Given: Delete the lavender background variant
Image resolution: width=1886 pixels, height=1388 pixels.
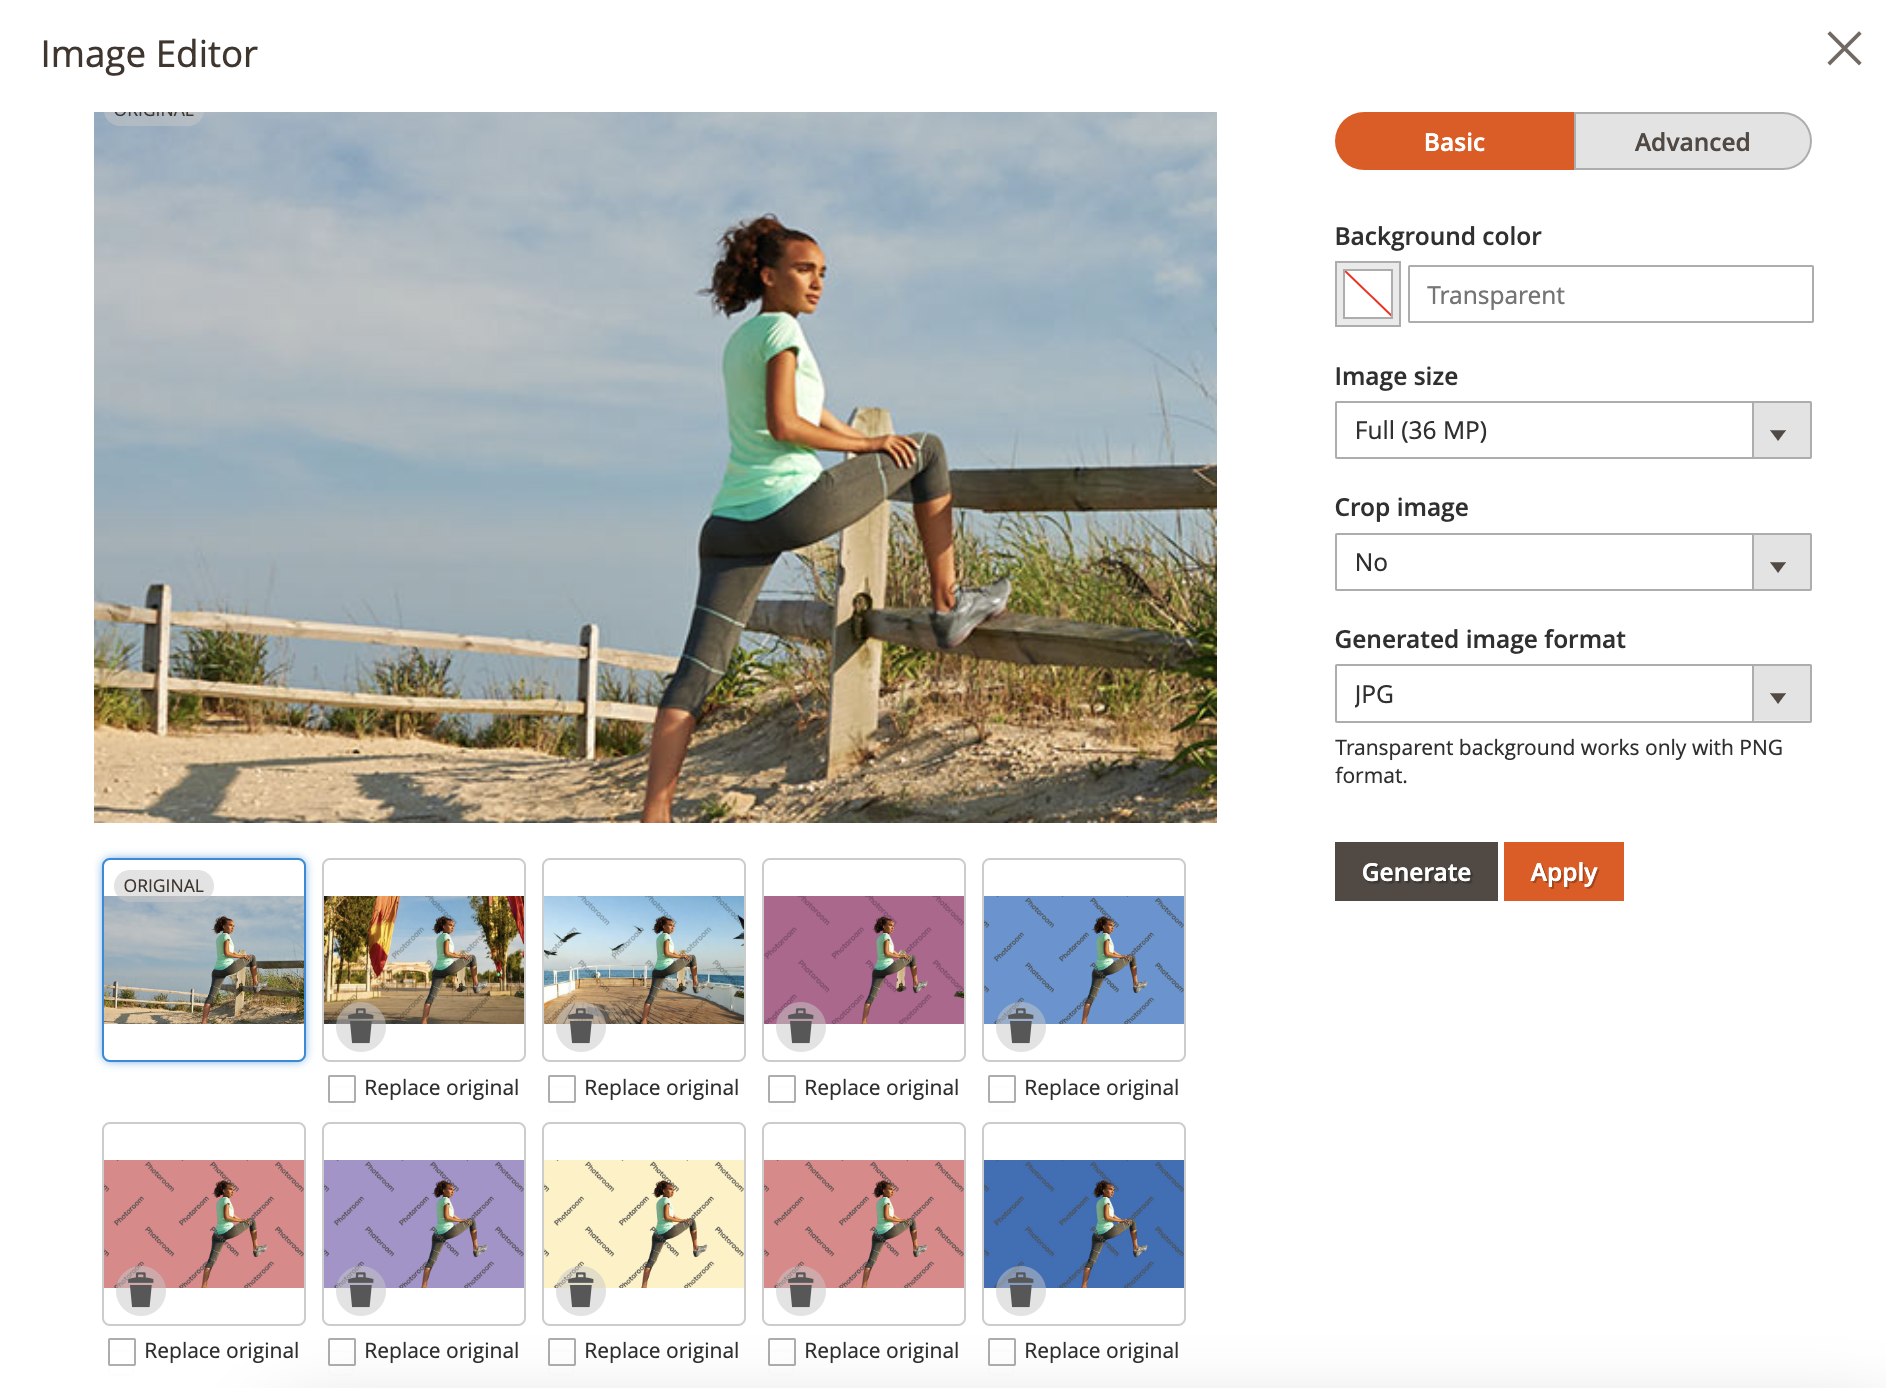Looking at the screenshot, I should coord(361,1291).
